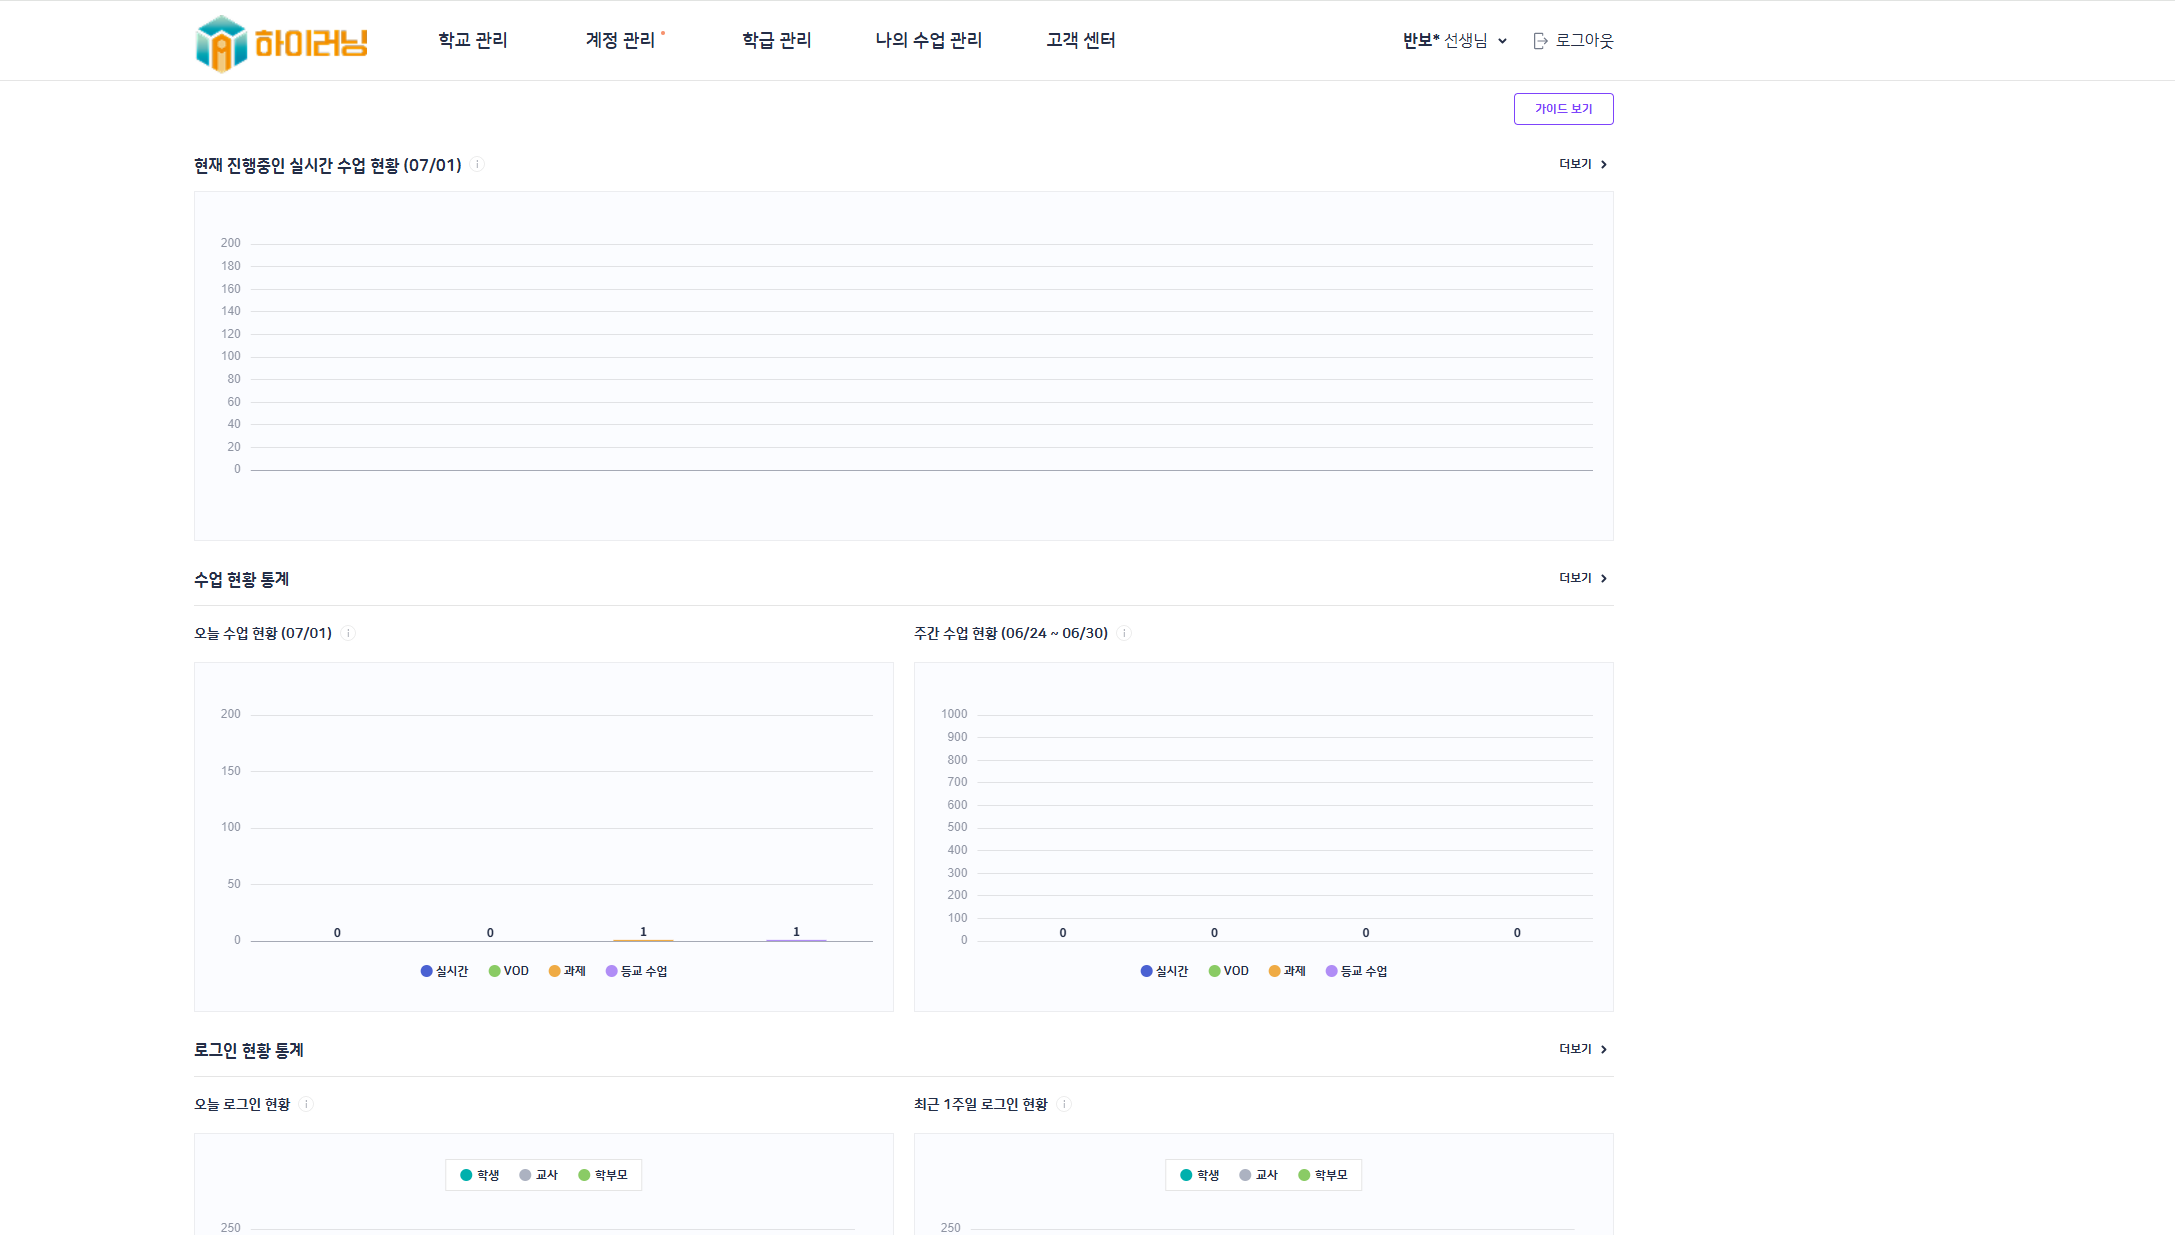Click info icon next to today's class status

click(348, 633)
